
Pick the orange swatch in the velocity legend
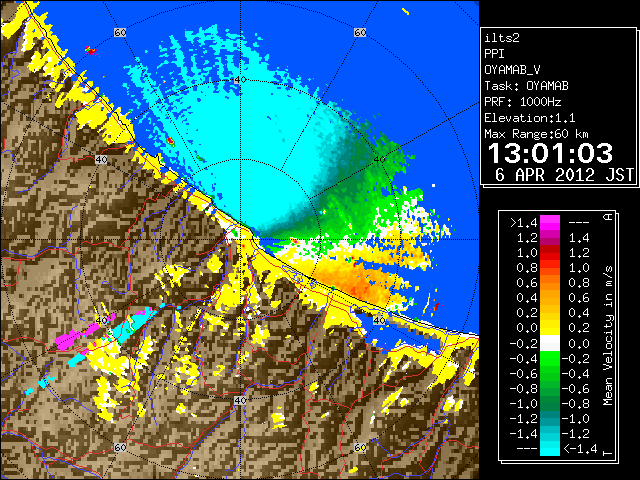pyautogui.click(x=550, y=283)
